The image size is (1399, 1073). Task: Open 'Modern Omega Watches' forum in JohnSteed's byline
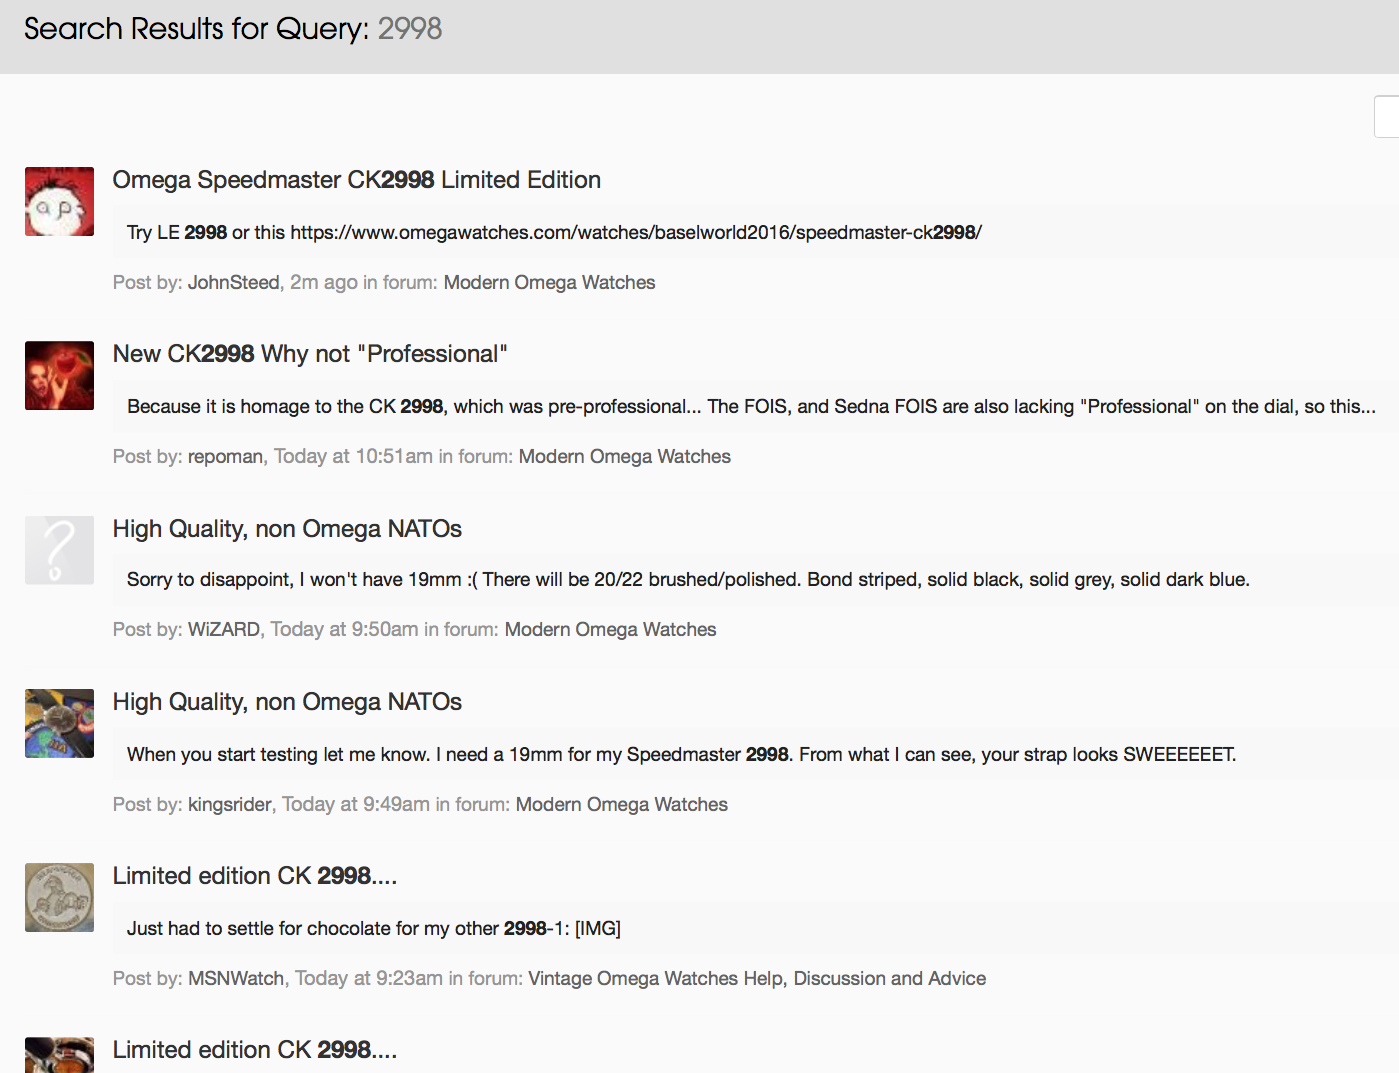tap(549, 283)
